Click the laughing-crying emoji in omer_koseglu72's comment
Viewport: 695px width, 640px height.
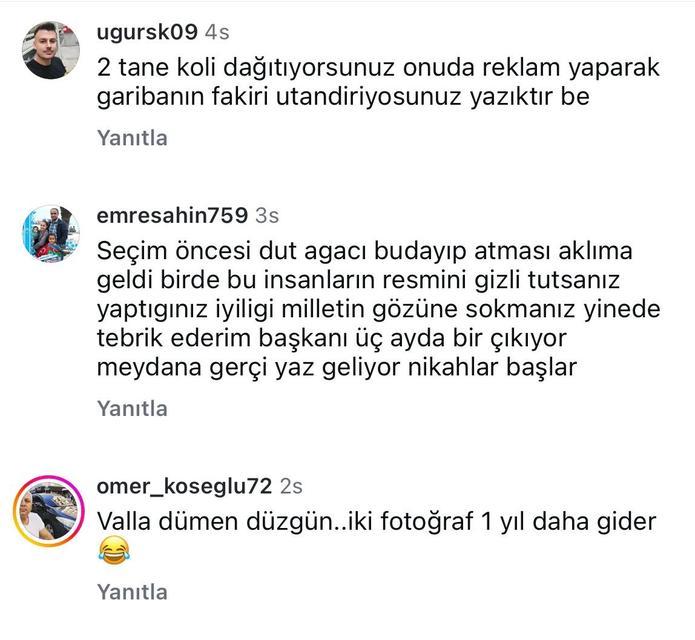click(x=114, y=550)
